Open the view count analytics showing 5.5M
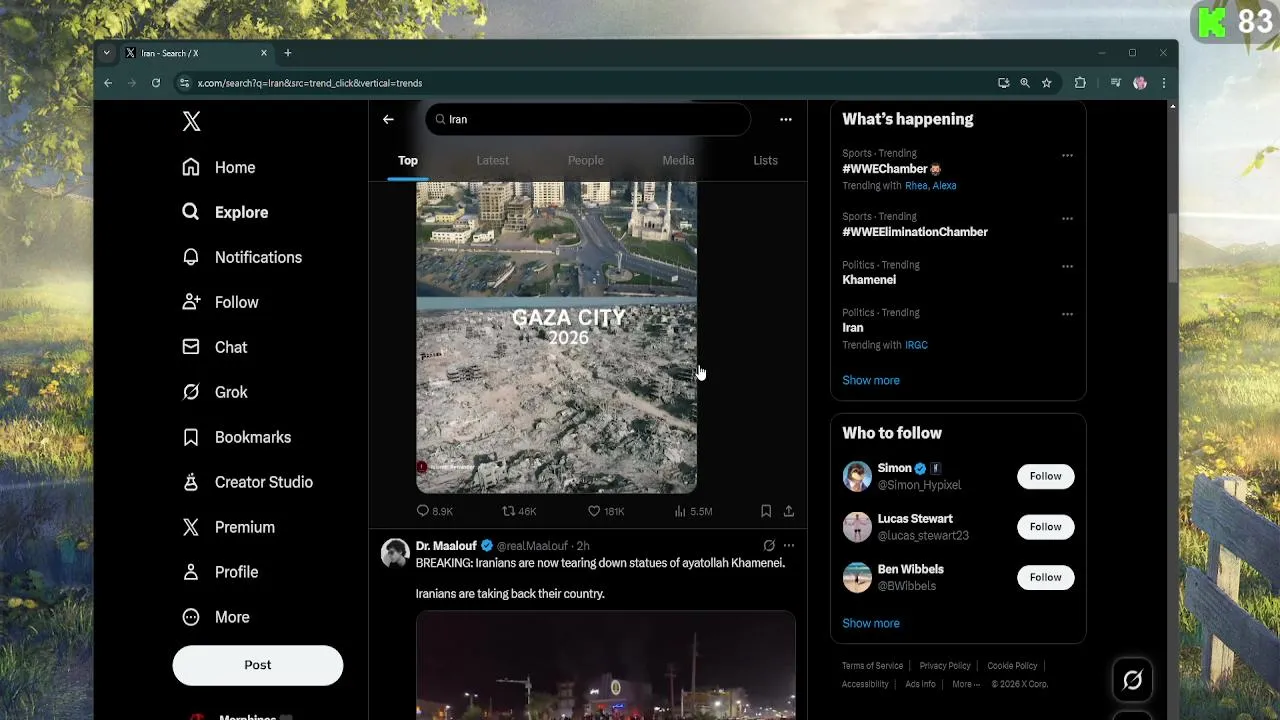The image size is (1280, 720). [693, 511]
